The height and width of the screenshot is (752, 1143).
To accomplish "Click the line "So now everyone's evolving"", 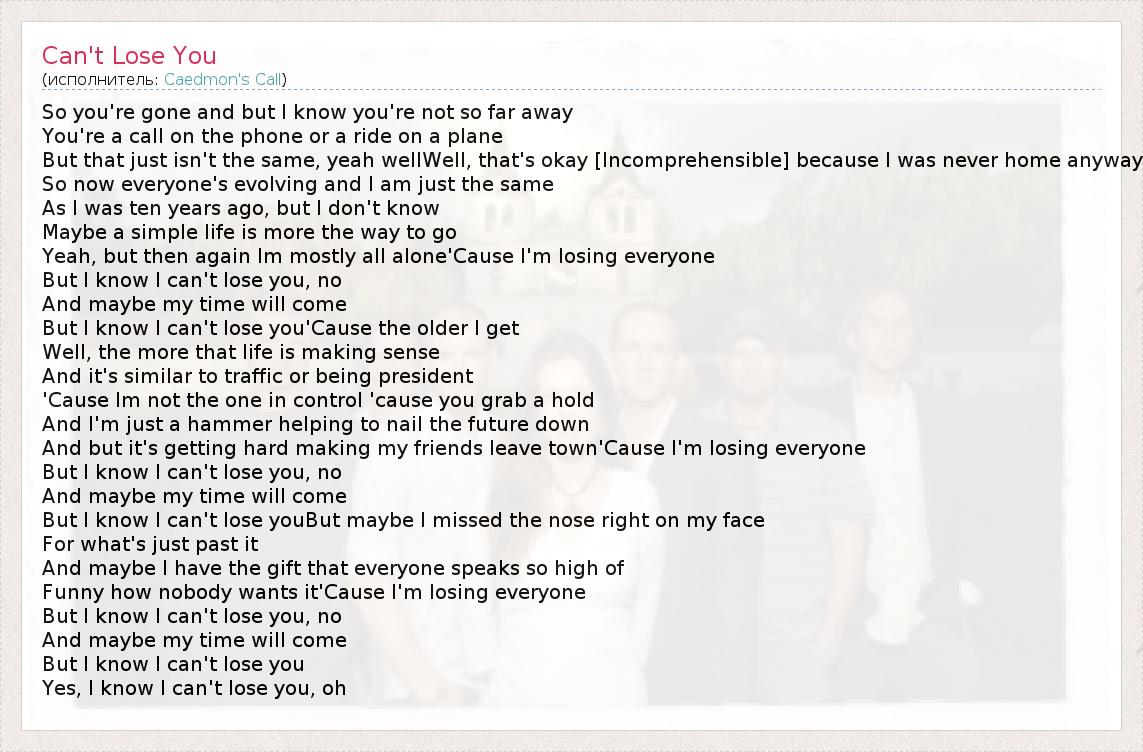I will [297, 184].
